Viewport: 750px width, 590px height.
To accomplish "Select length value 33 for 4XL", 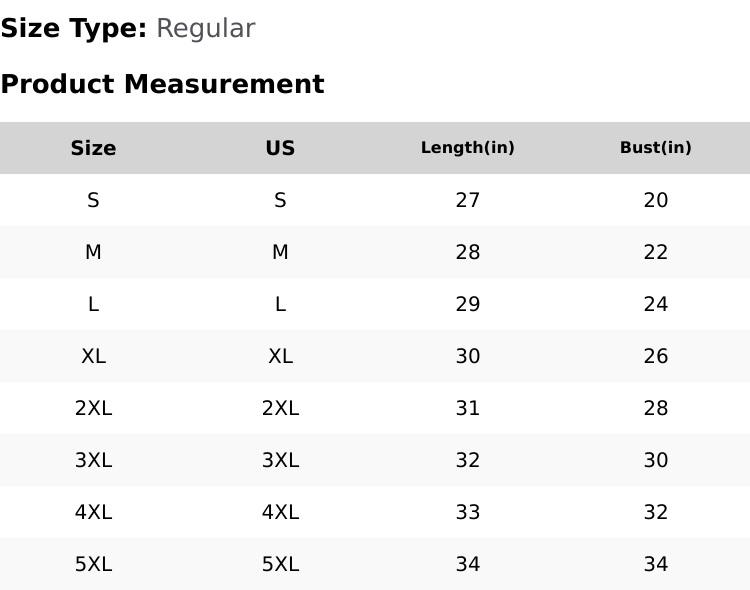I will pos(467,512).
